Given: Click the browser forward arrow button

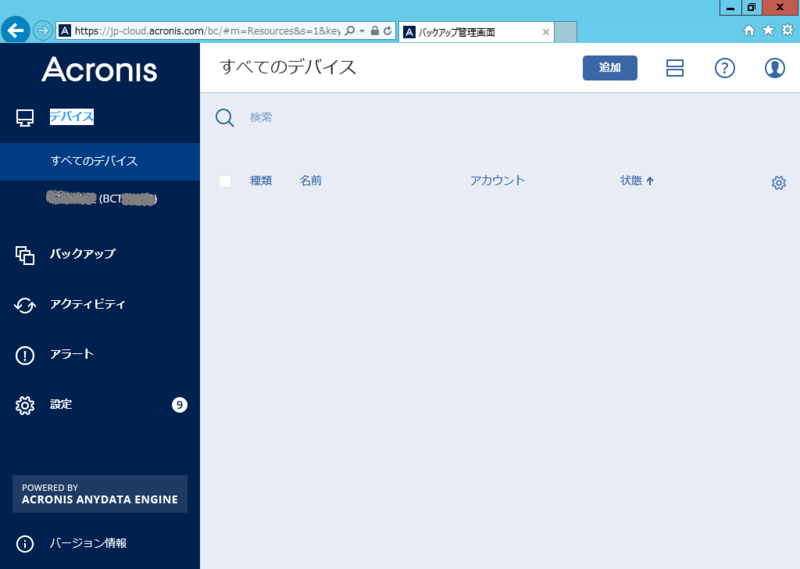Looking at the screenshot, I should tap(43, 31).
